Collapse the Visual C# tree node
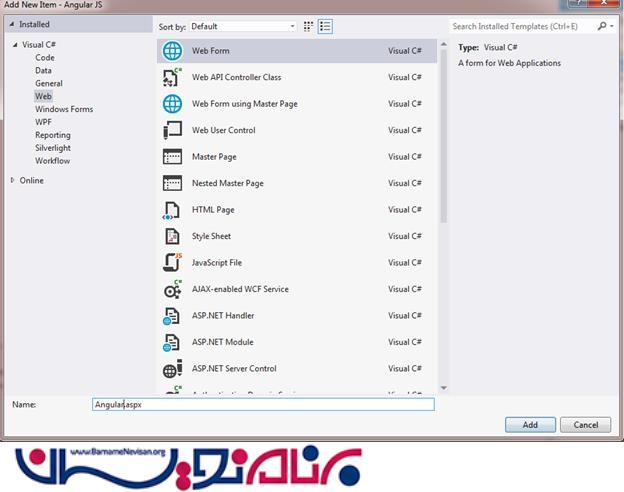The height and width of the screenshot is (492, 624). (15, 45)
